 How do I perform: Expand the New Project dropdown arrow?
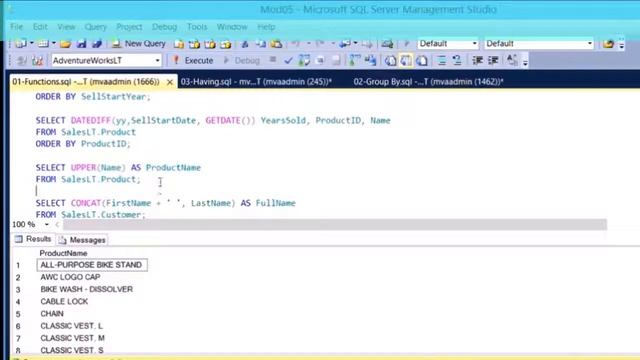[31, 43]
